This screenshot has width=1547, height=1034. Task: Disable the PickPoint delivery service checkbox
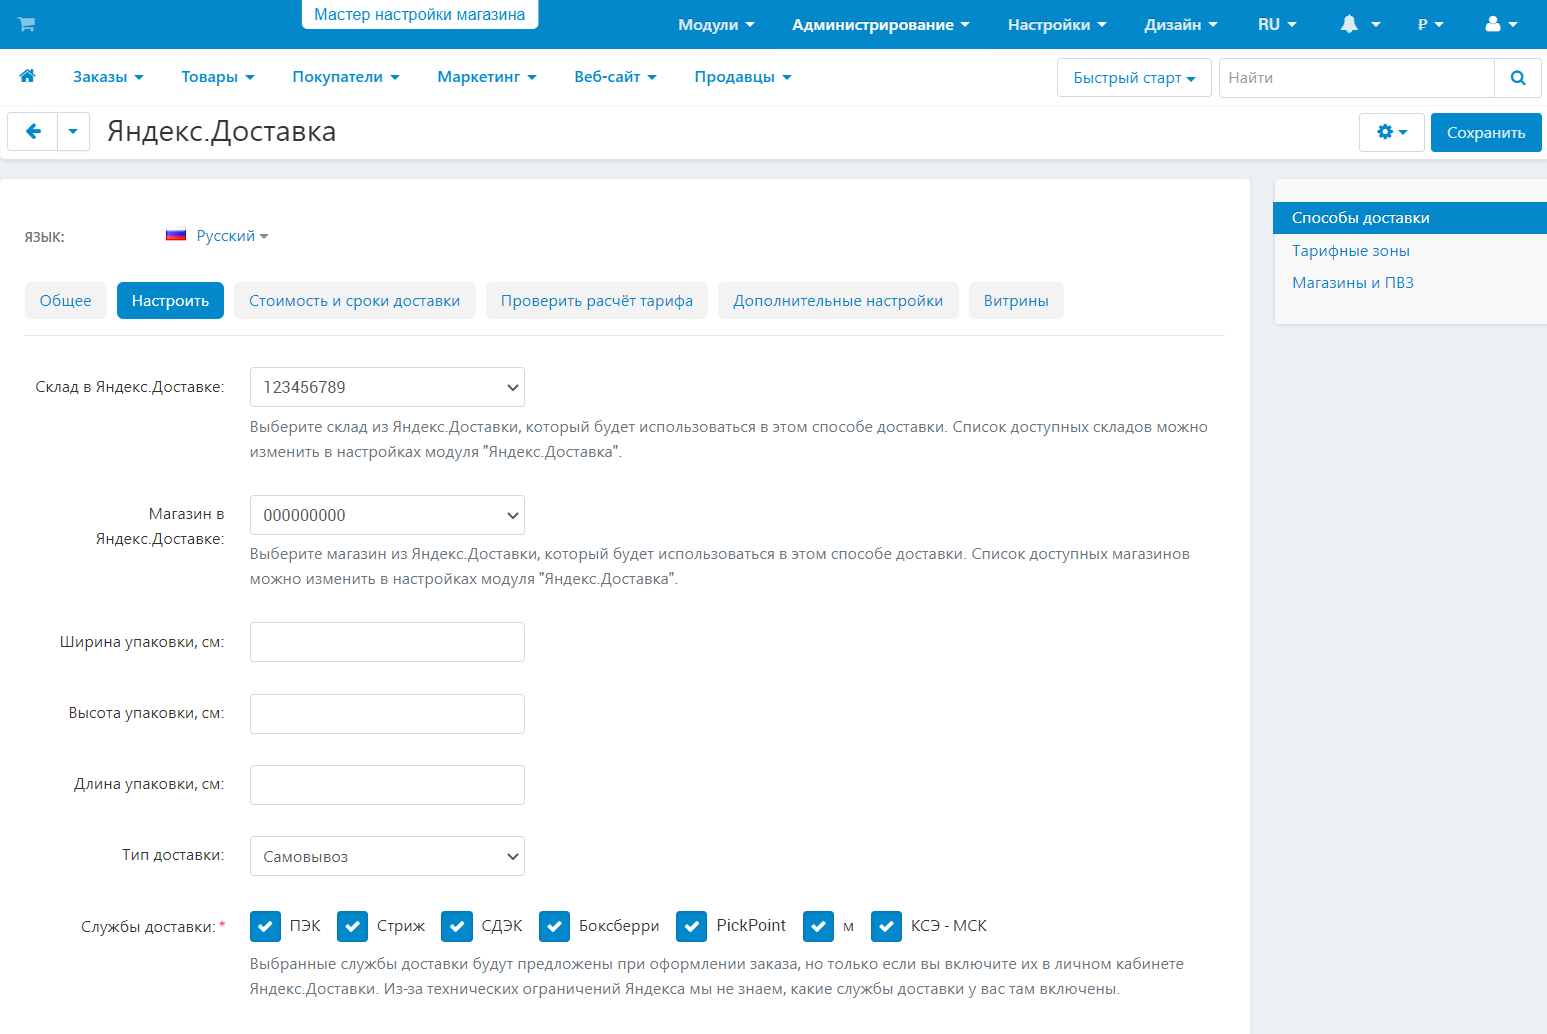pyautogui.click(x=692, y=926)
